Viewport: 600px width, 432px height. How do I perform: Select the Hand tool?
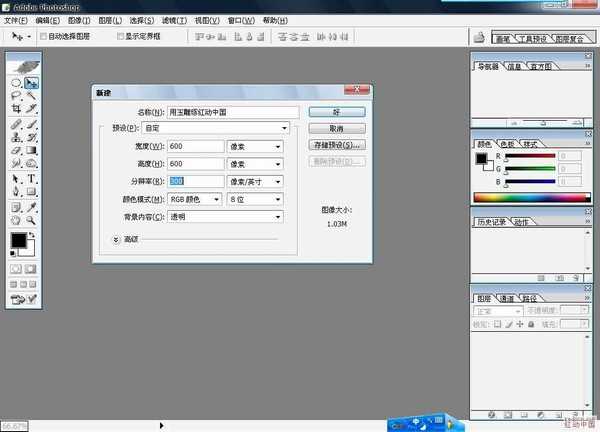(x=17, y=219)
